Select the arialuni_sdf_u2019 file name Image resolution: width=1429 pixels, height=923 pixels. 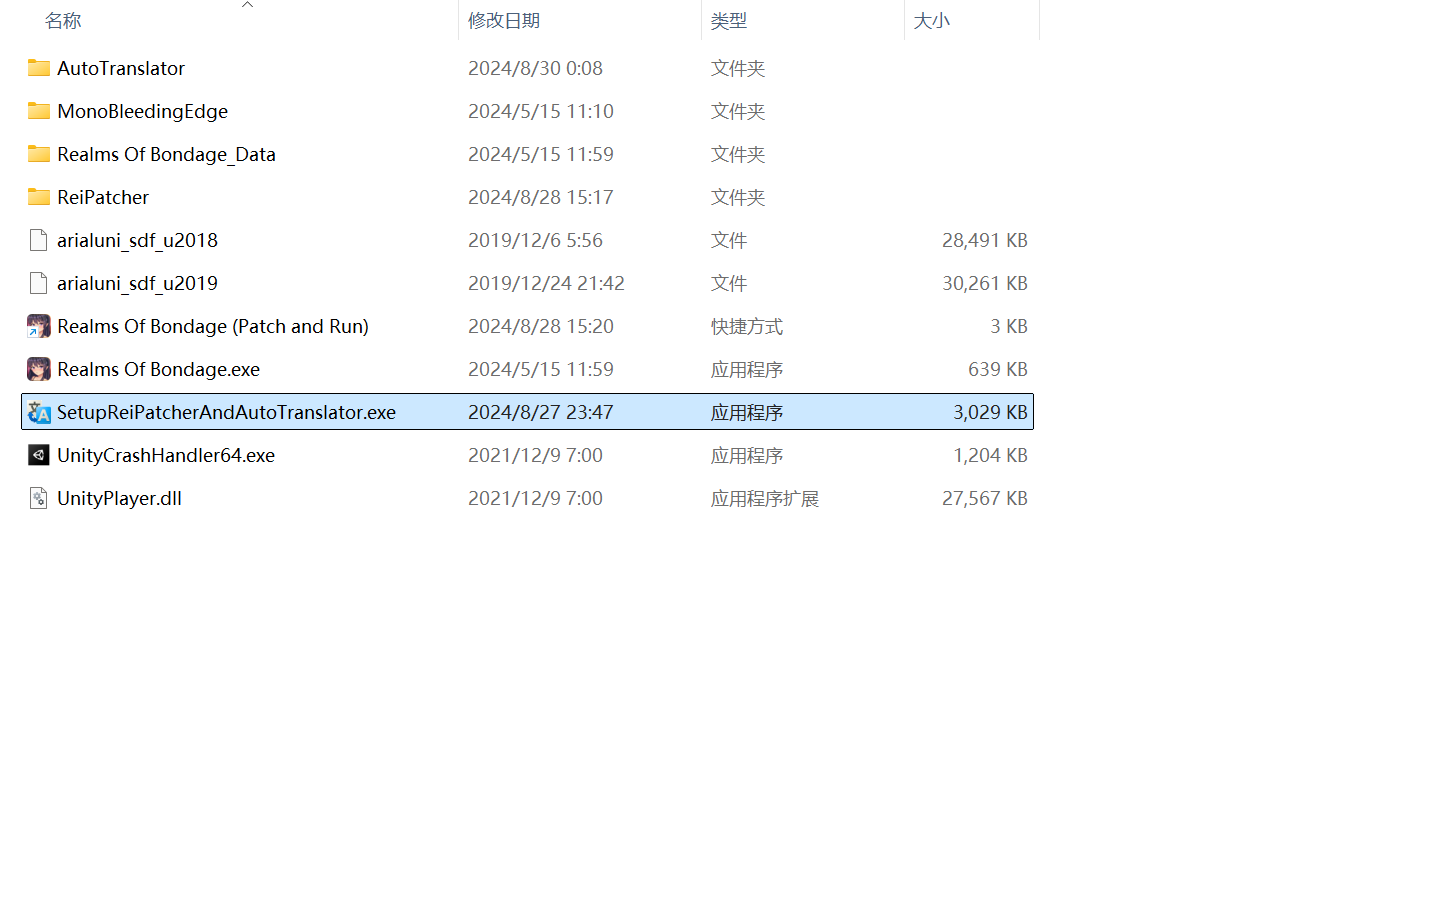point(138,283)
